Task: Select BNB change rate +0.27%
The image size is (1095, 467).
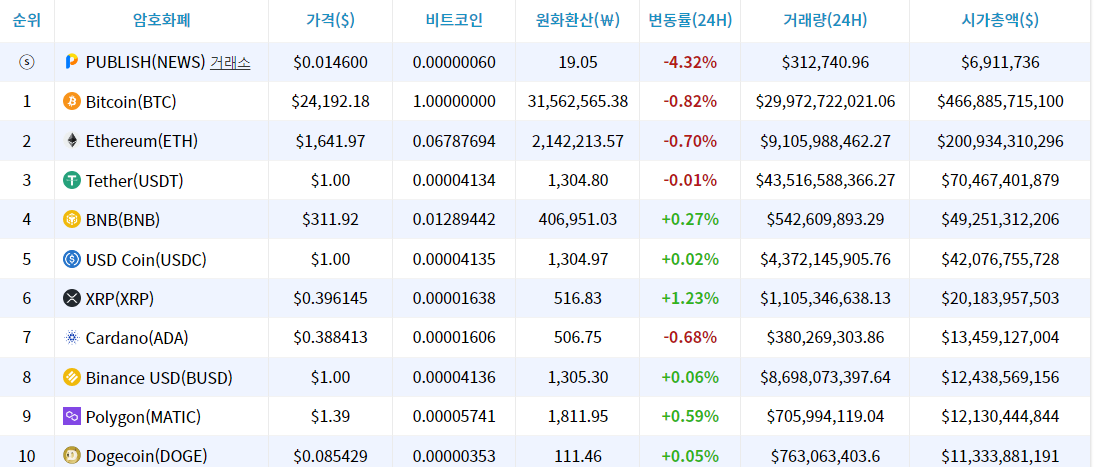Action: [690, 220]
